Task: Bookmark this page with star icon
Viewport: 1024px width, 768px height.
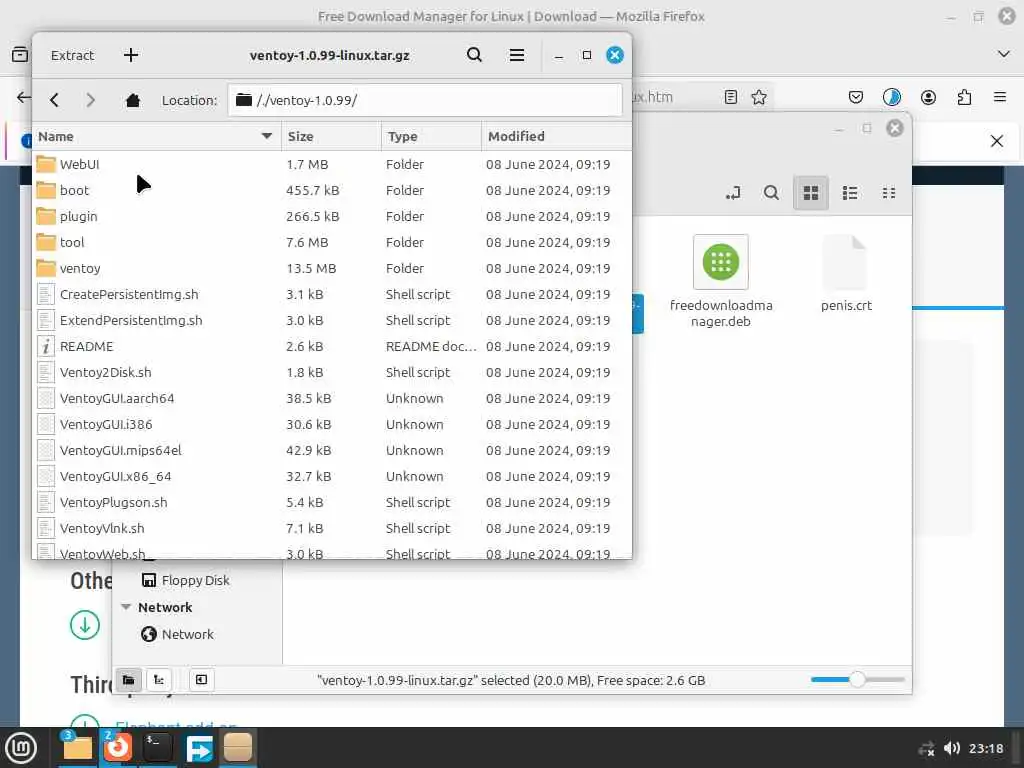Action: point(759,97)
